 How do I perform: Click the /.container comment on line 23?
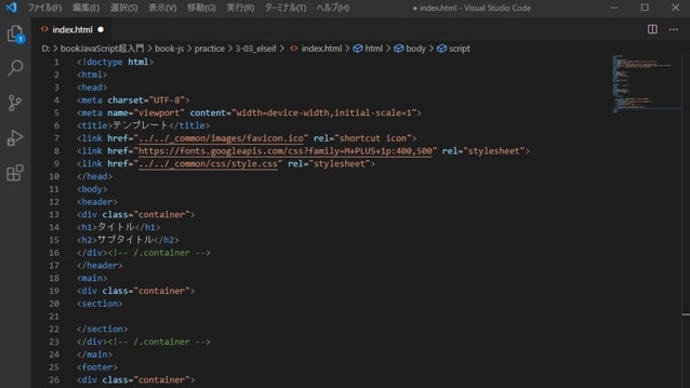(159, 342)
